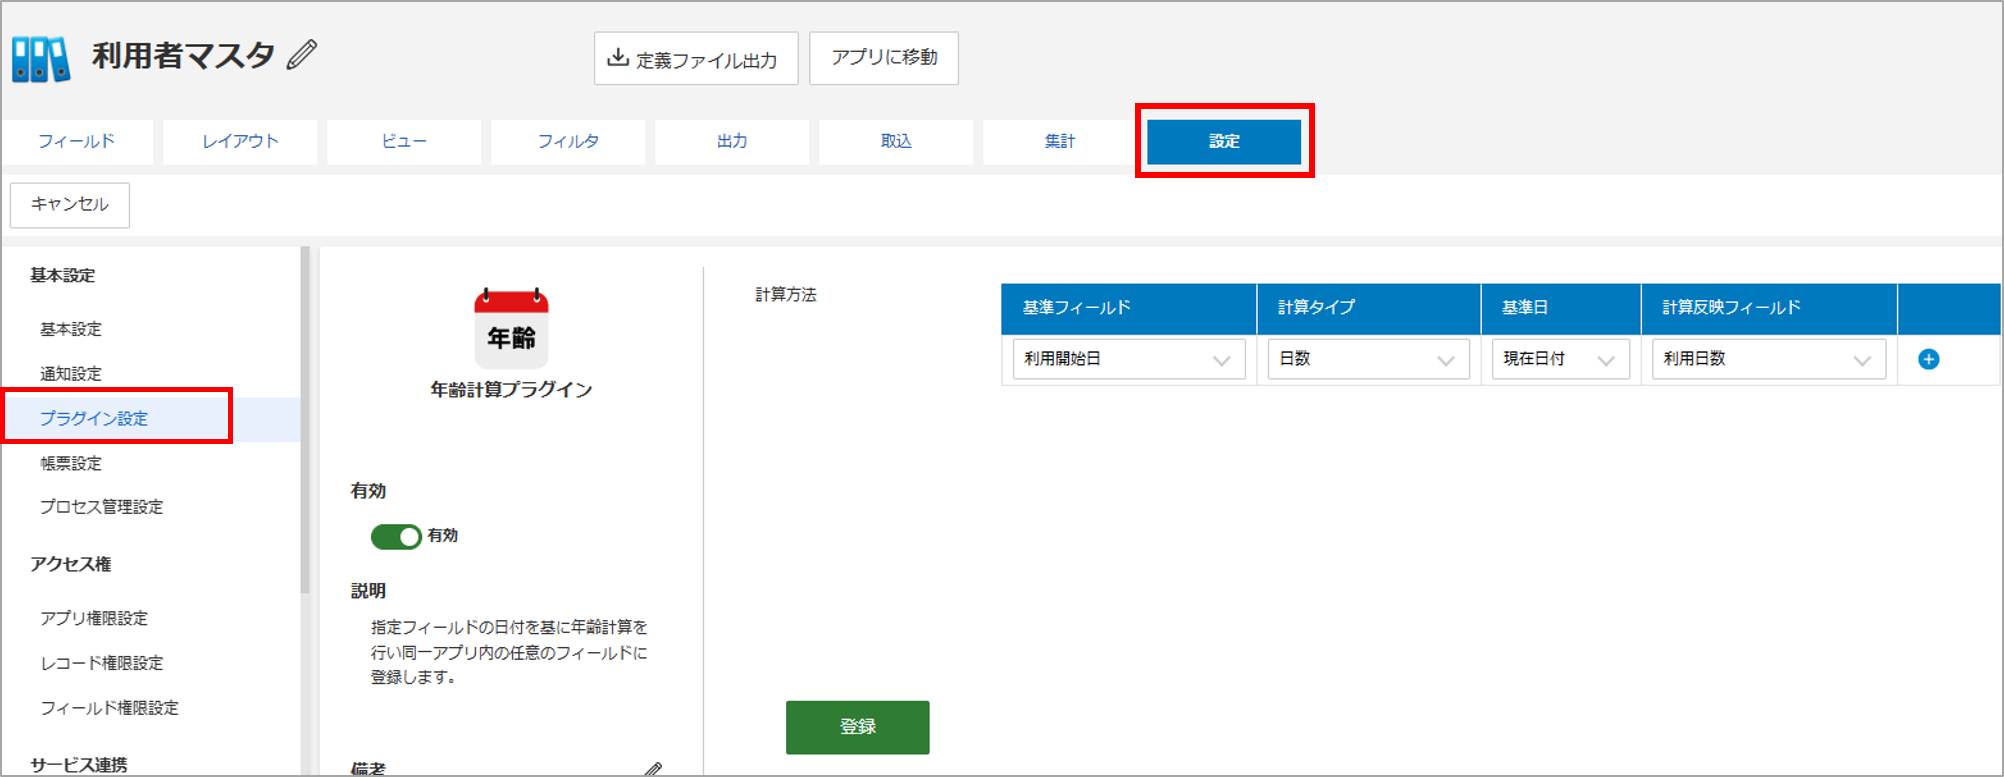Switch to the レイアウト tab
Screen dimensions: 2004x777
240,141
